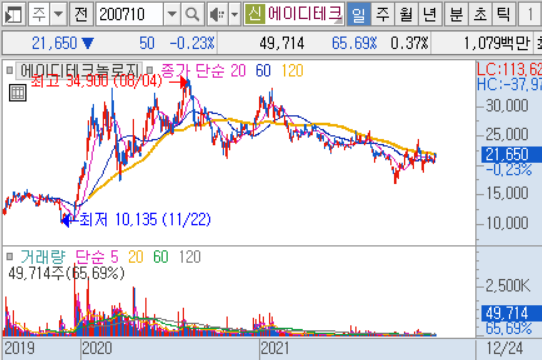Click the 2021 time axis label
The image size is (542, 360).
click(x=275, y=348)
